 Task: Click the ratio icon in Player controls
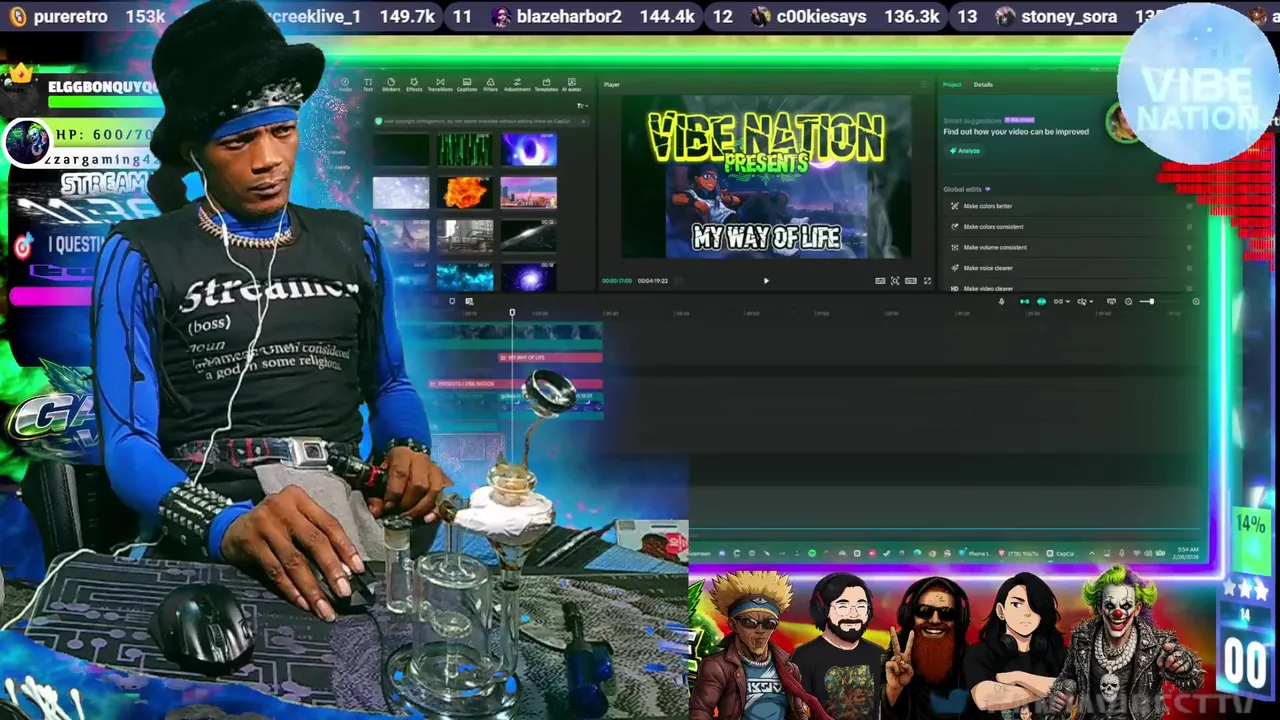[x=911, y=281]
